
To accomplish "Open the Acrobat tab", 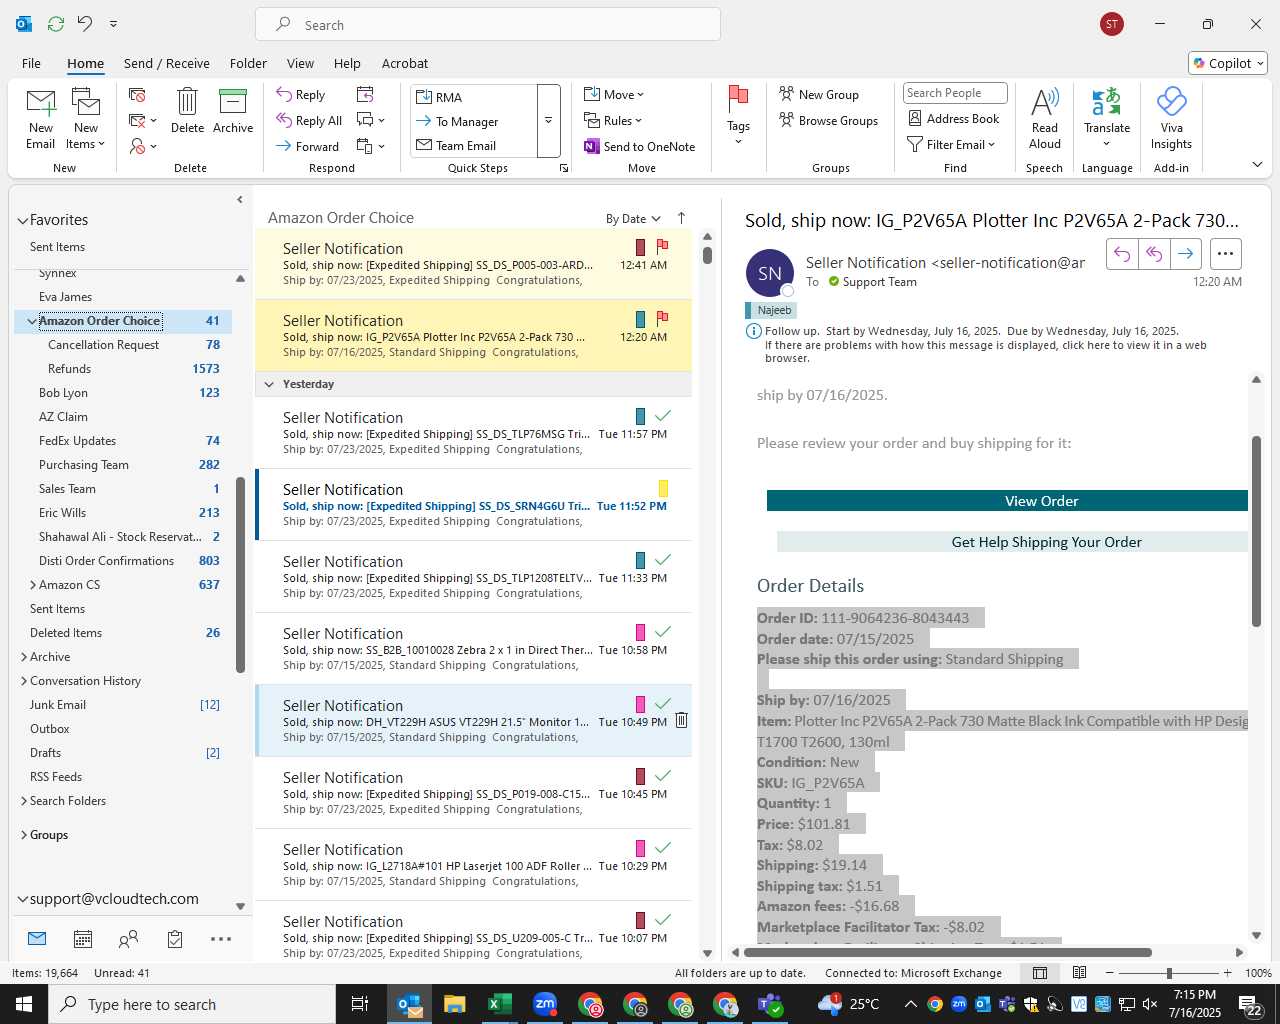I will pos(405,63).
